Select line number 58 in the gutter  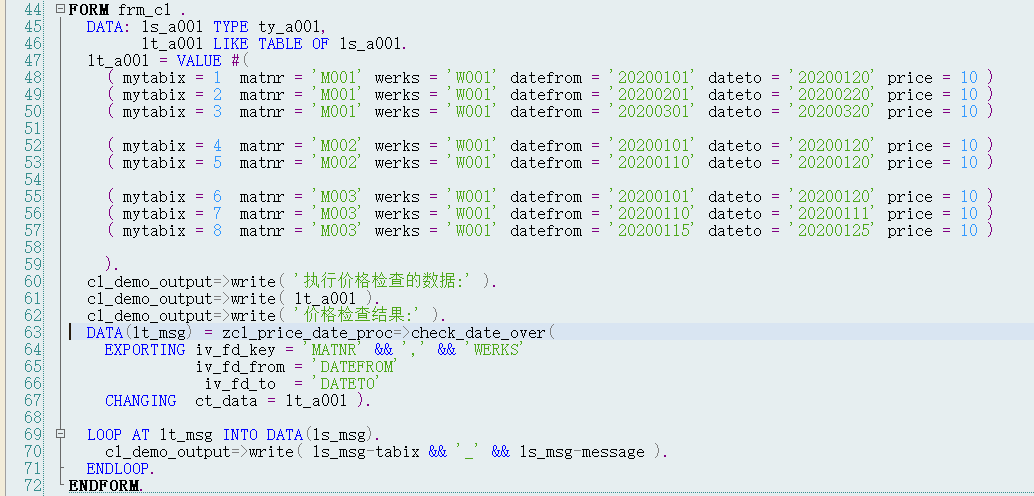coord(33,248)
